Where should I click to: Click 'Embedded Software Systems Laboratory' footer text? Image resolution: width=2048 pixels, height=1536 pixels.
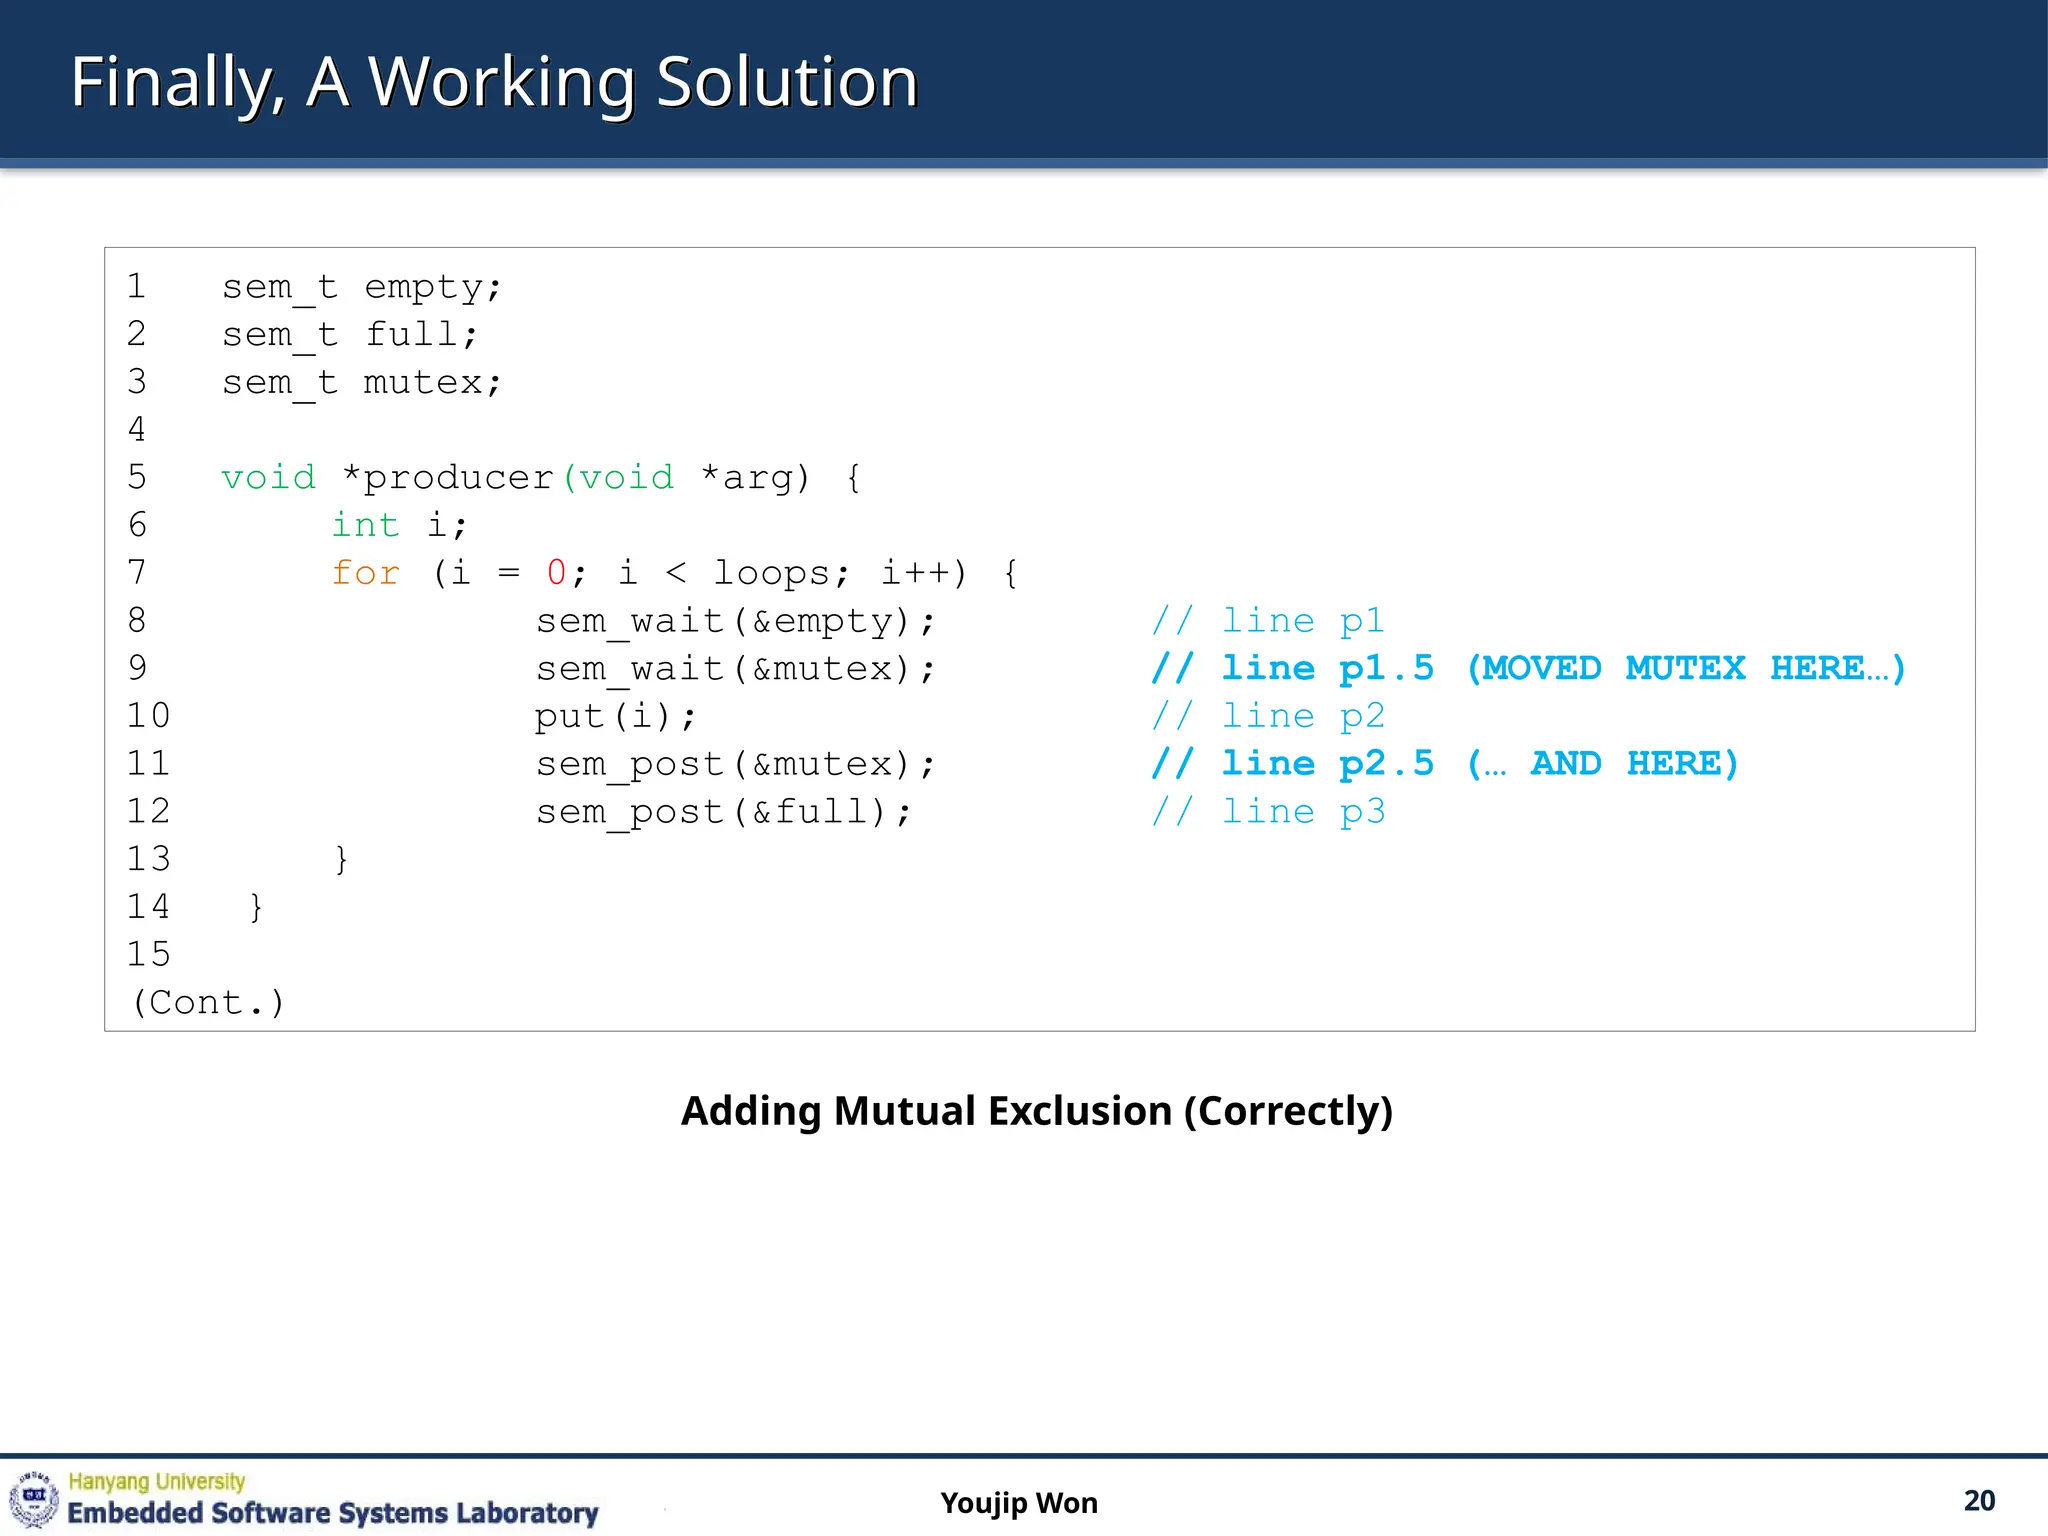pos(332,1513)
